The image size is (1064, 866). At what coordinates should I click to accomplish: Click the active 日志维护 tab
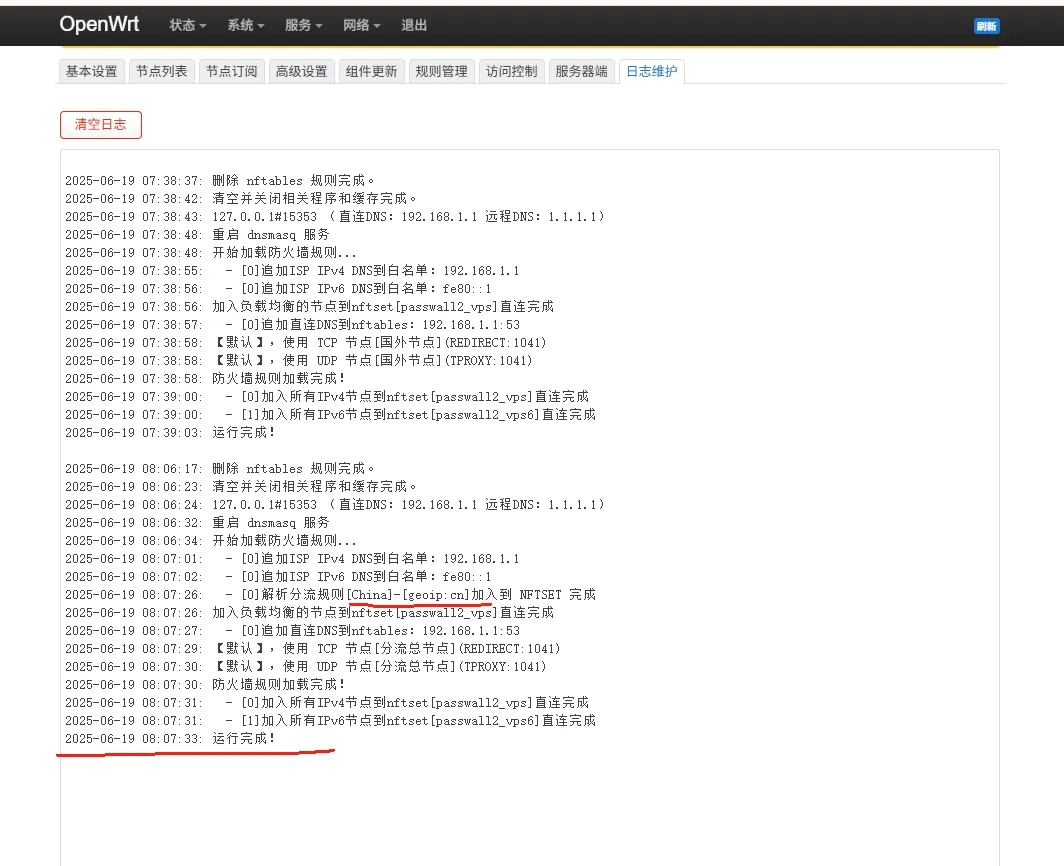click(x=651, y=71)
